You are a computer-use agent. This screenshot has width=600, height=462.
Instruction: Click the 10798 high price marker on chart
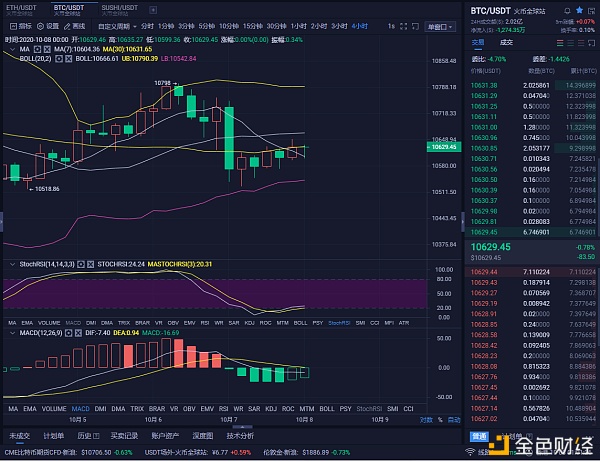pyautogui.click(x=164, y=81)
